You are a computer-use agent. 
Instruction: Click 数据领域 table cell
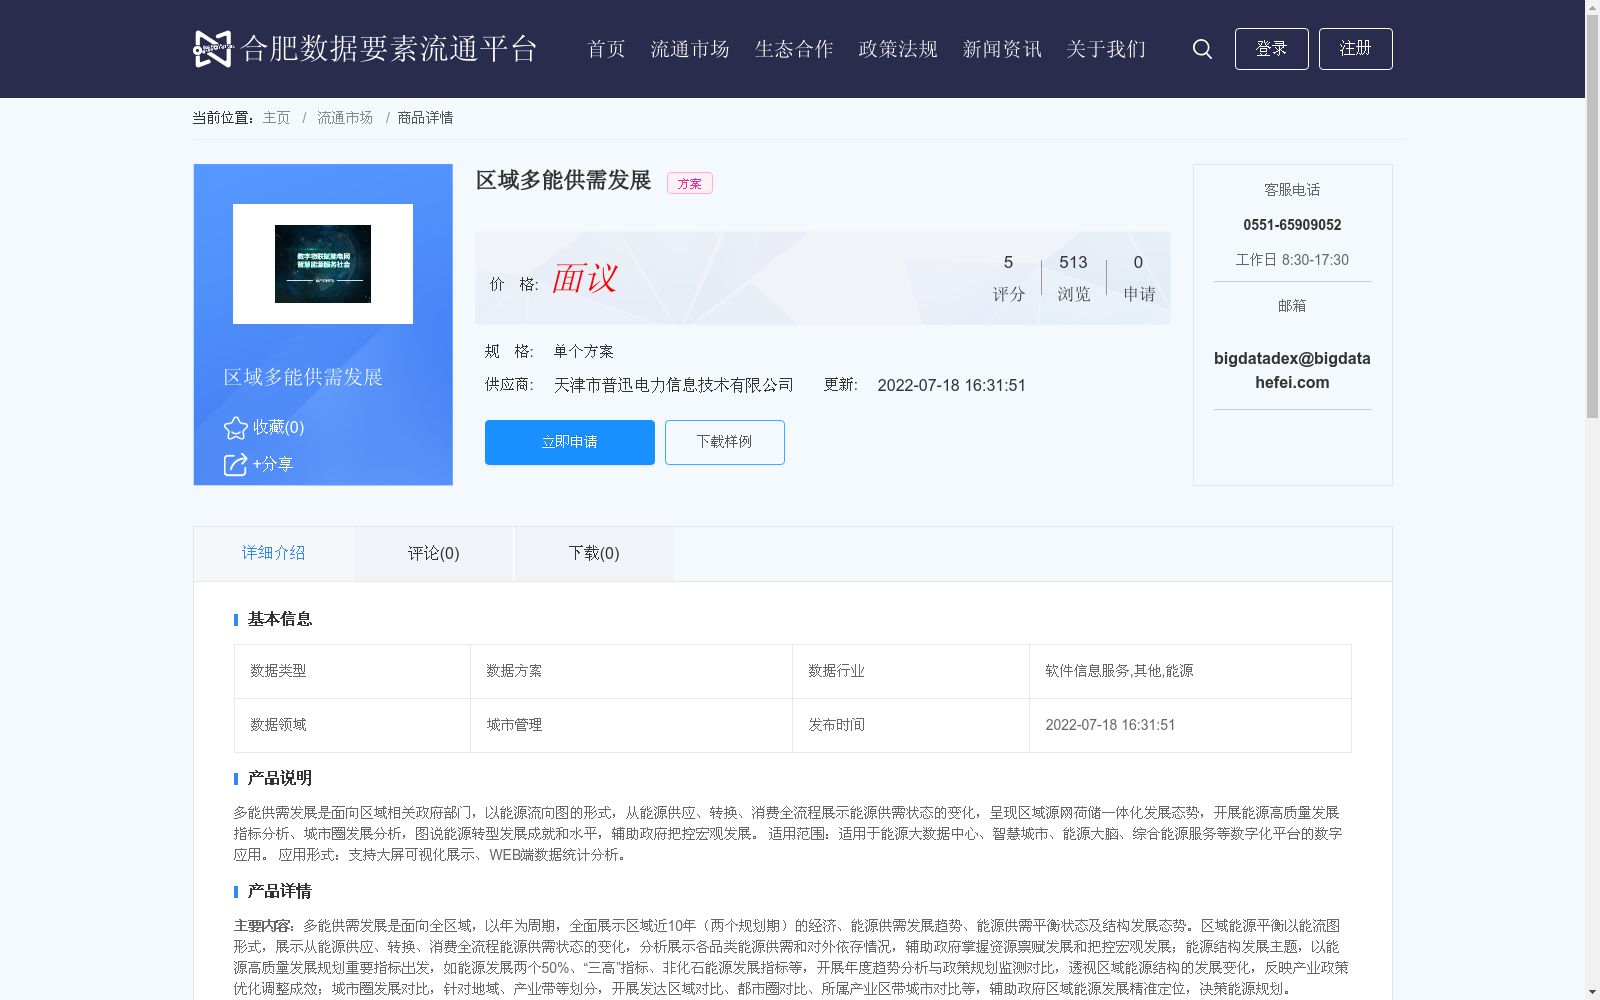coord(352,725)
